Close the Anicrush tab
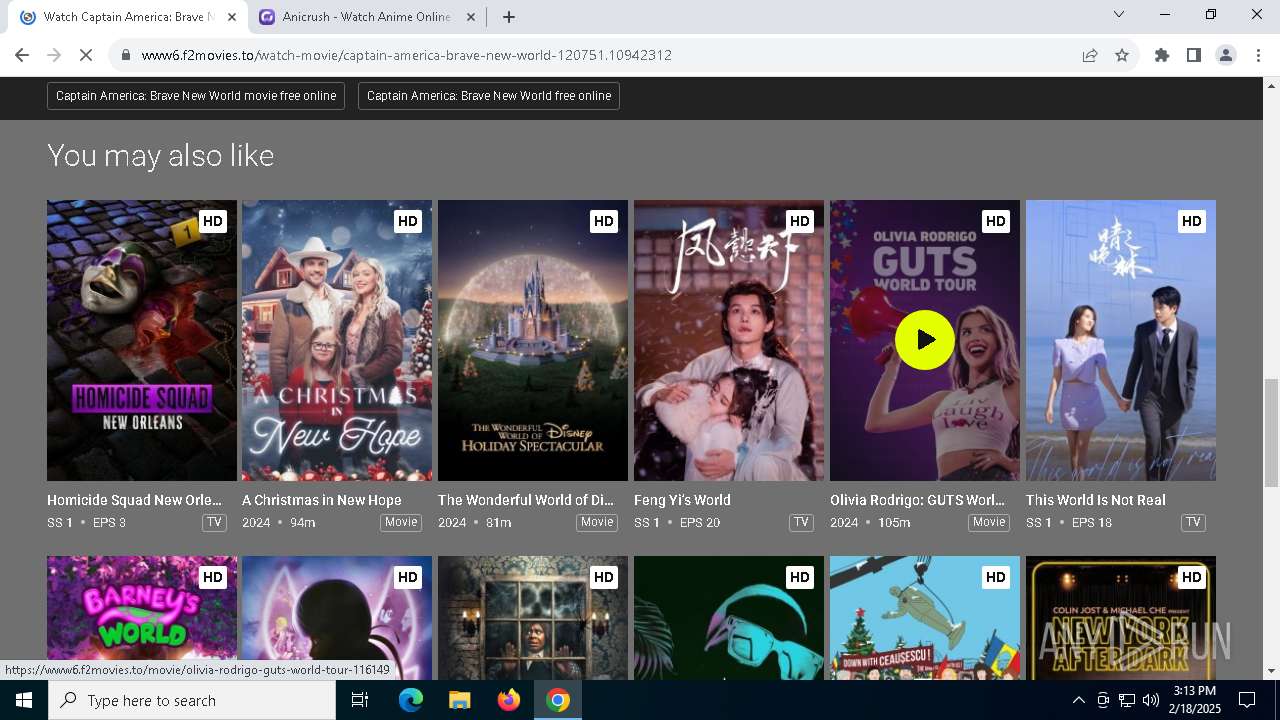Viewport: 1280px width, 720px height. [x=471, y=17]
